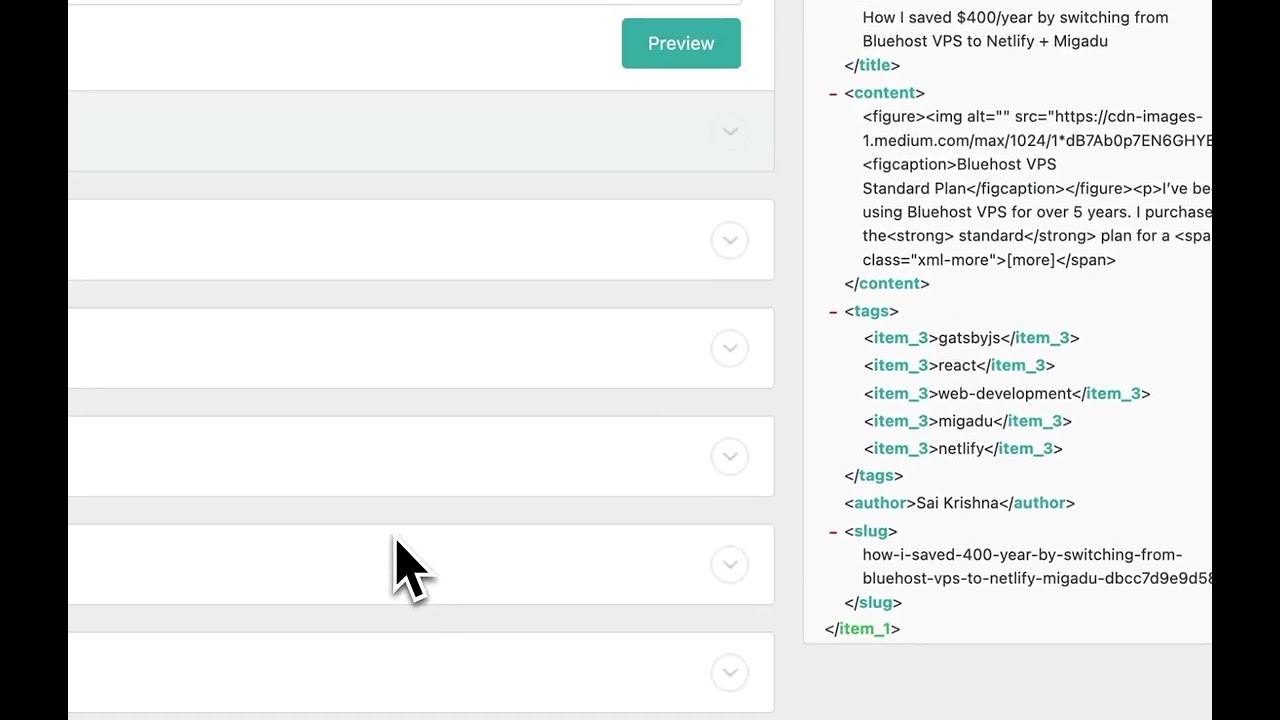Click the closing "</title>" tag
Viewport: 1280px width, 720px height.
point(872,65)
